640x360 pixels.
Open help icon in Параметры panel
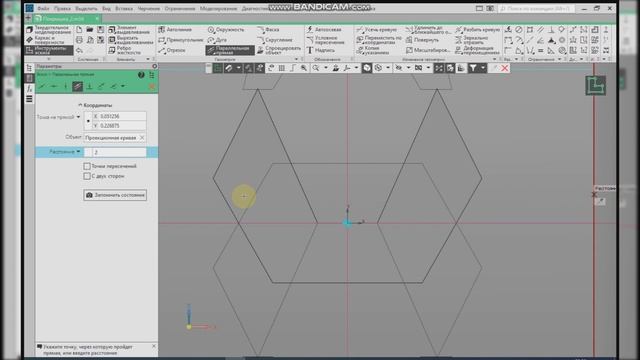click(141, 75)
